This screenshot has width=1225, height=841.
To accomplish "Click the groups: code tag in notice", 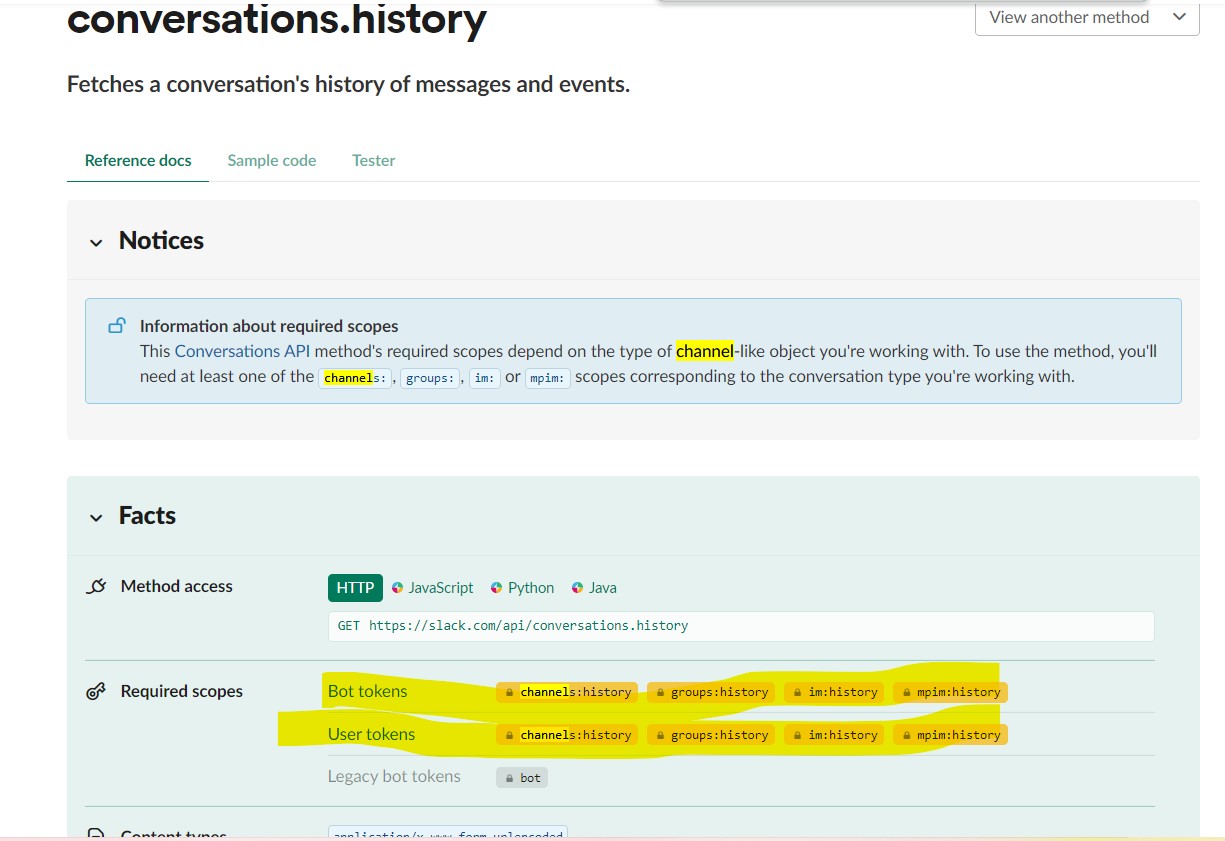I will point(430,378).
